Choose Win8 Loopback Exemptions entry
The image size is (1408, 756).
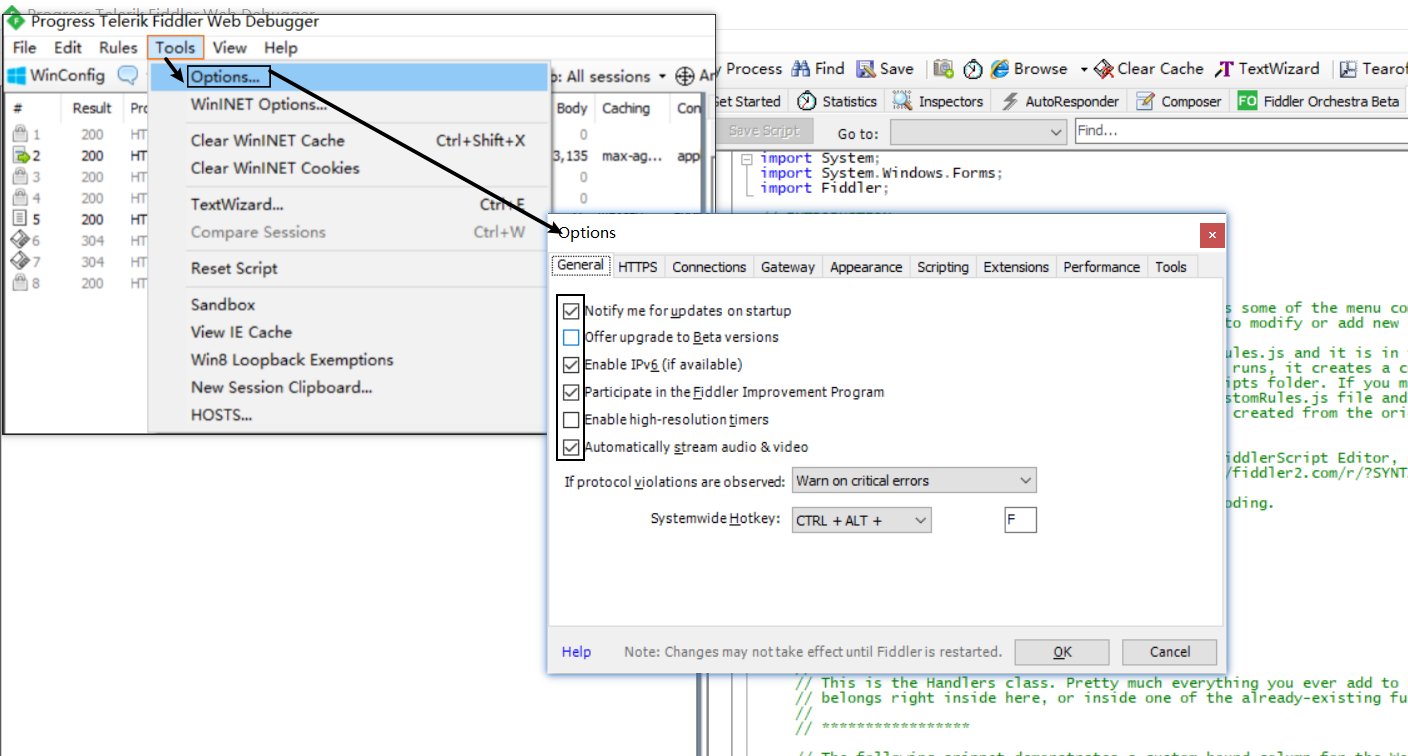click(350, 360)
